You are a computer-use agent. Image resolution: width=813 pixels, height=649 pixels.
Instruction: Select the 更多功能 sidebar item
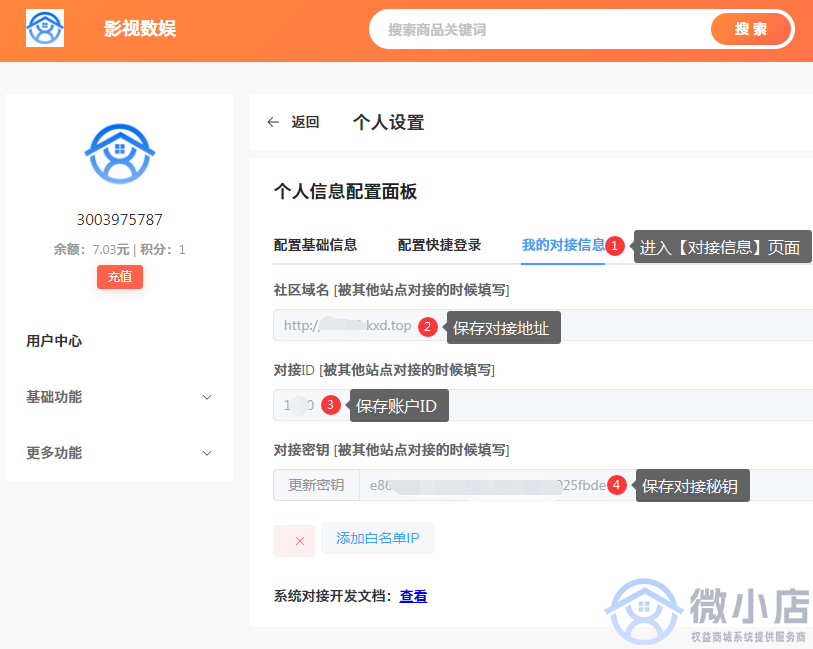pos(54,453)
